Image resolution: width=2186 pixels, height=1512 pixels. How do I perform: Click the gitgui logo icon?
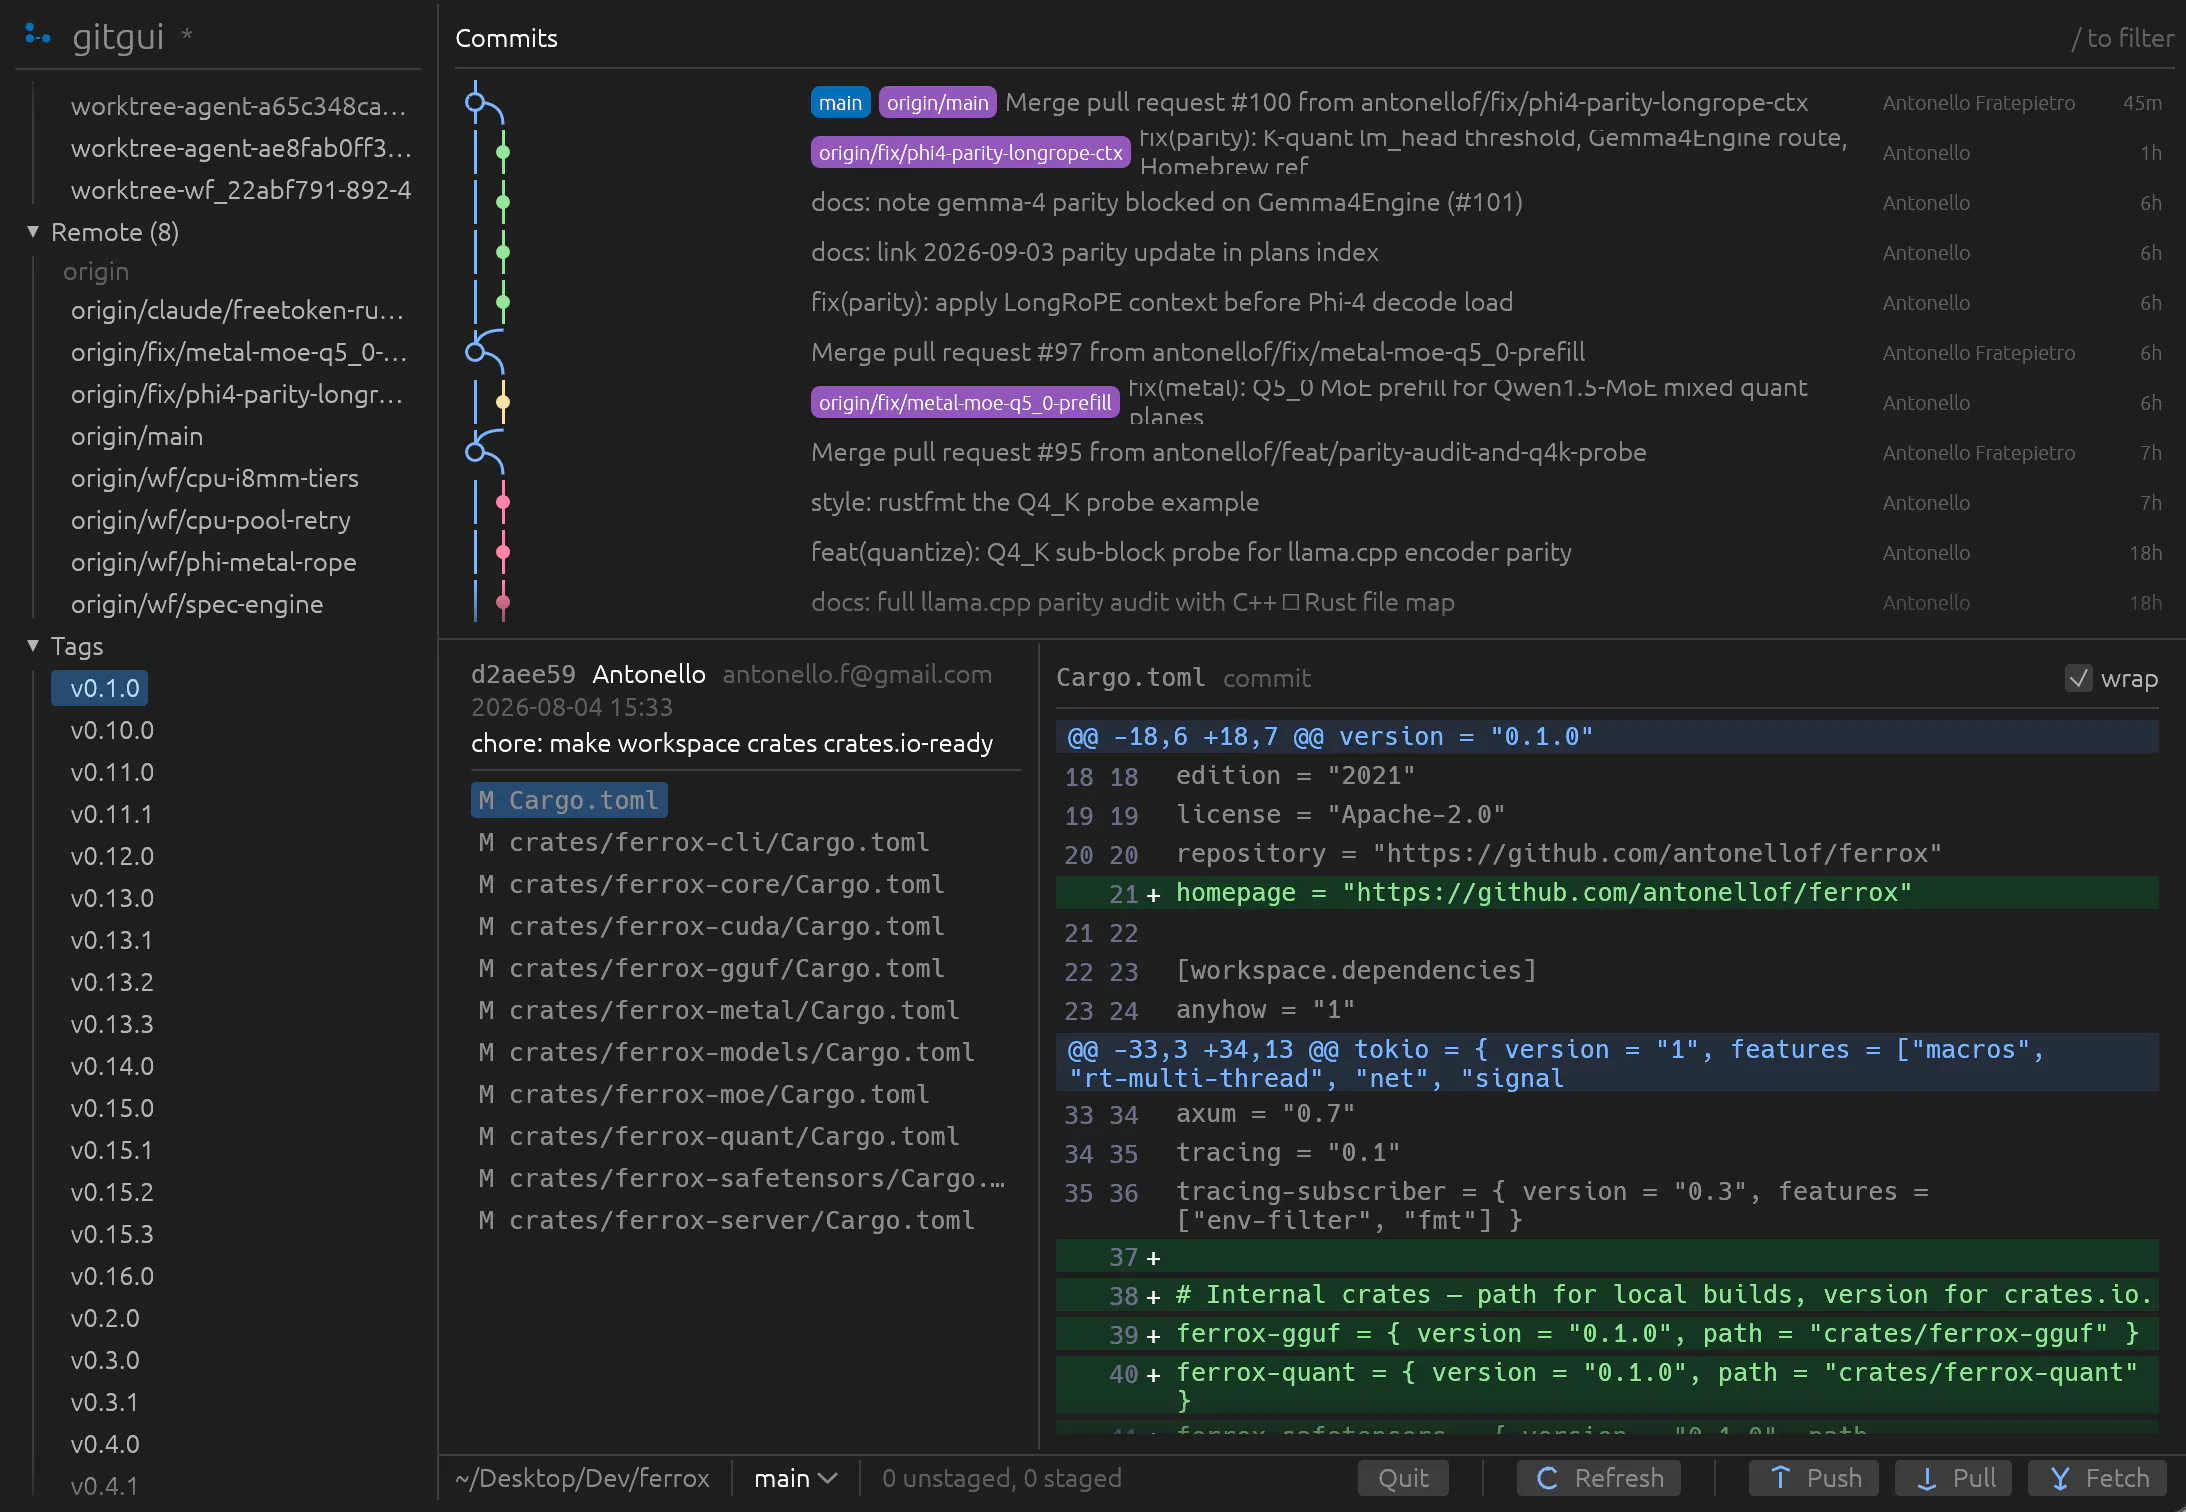click(37, 35)
